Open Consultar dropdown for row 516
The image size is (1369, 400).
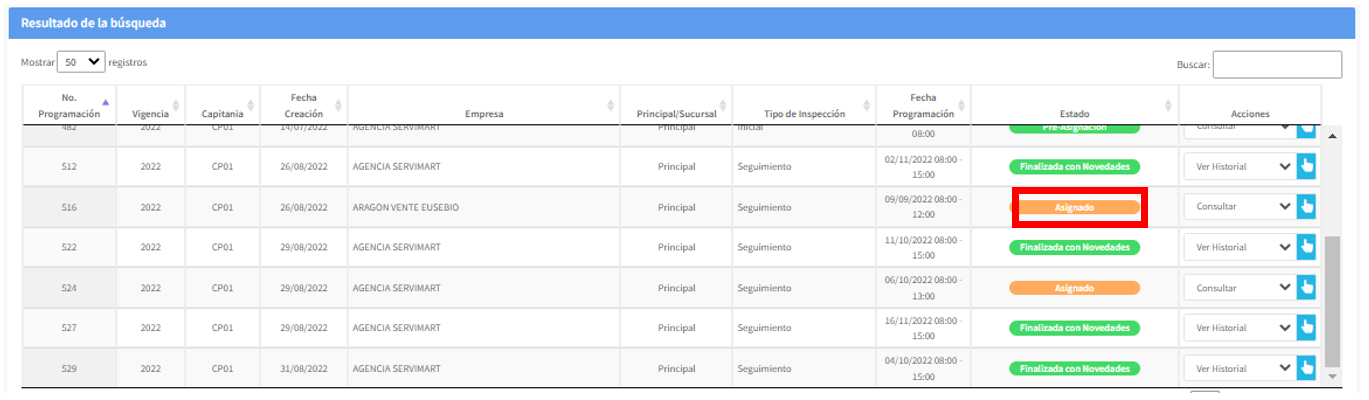pos(1239,206)
